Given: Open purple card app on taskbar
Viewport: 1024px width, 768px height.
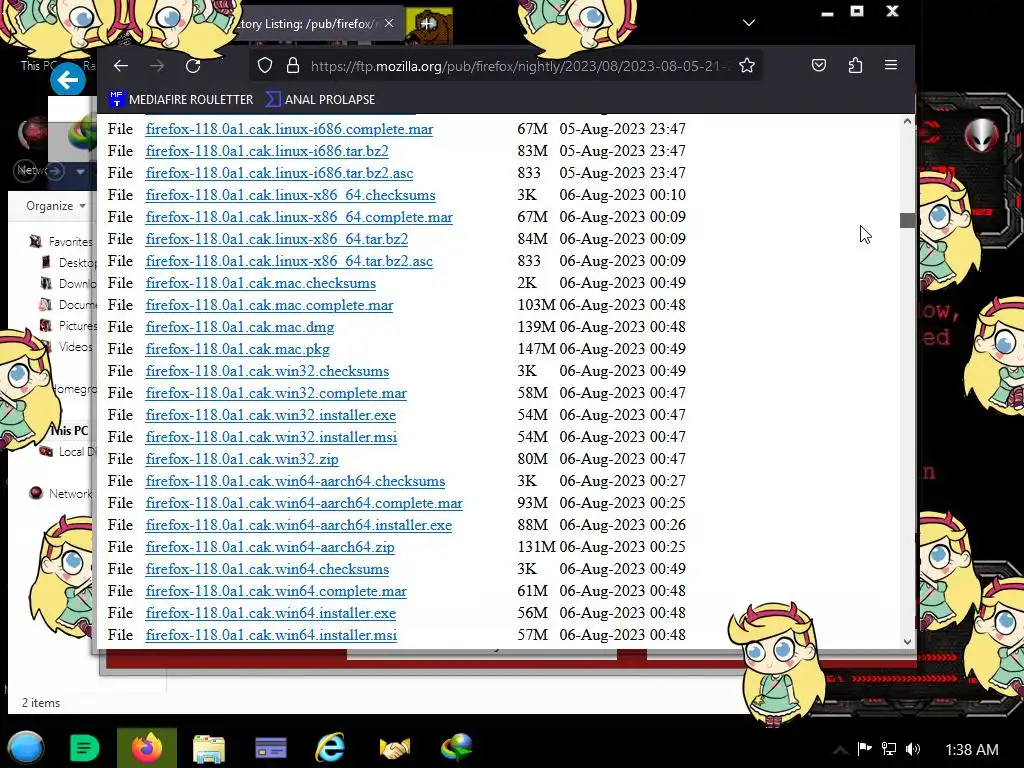Looking at the screenshot, I should (270, 748).
